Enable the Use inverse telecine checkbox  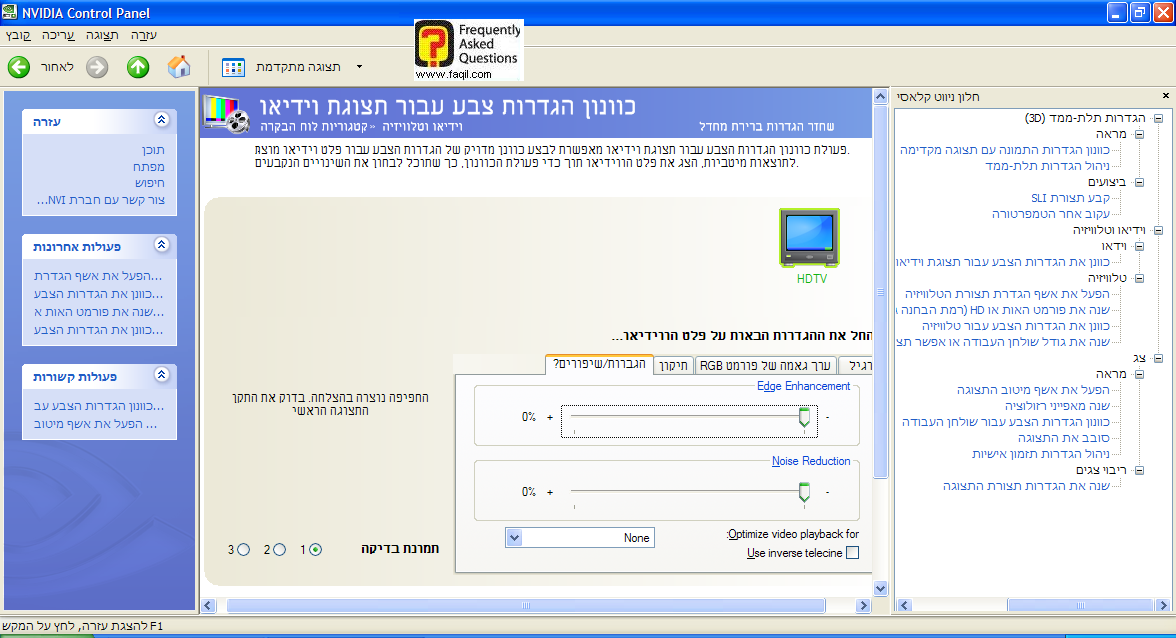852,551
